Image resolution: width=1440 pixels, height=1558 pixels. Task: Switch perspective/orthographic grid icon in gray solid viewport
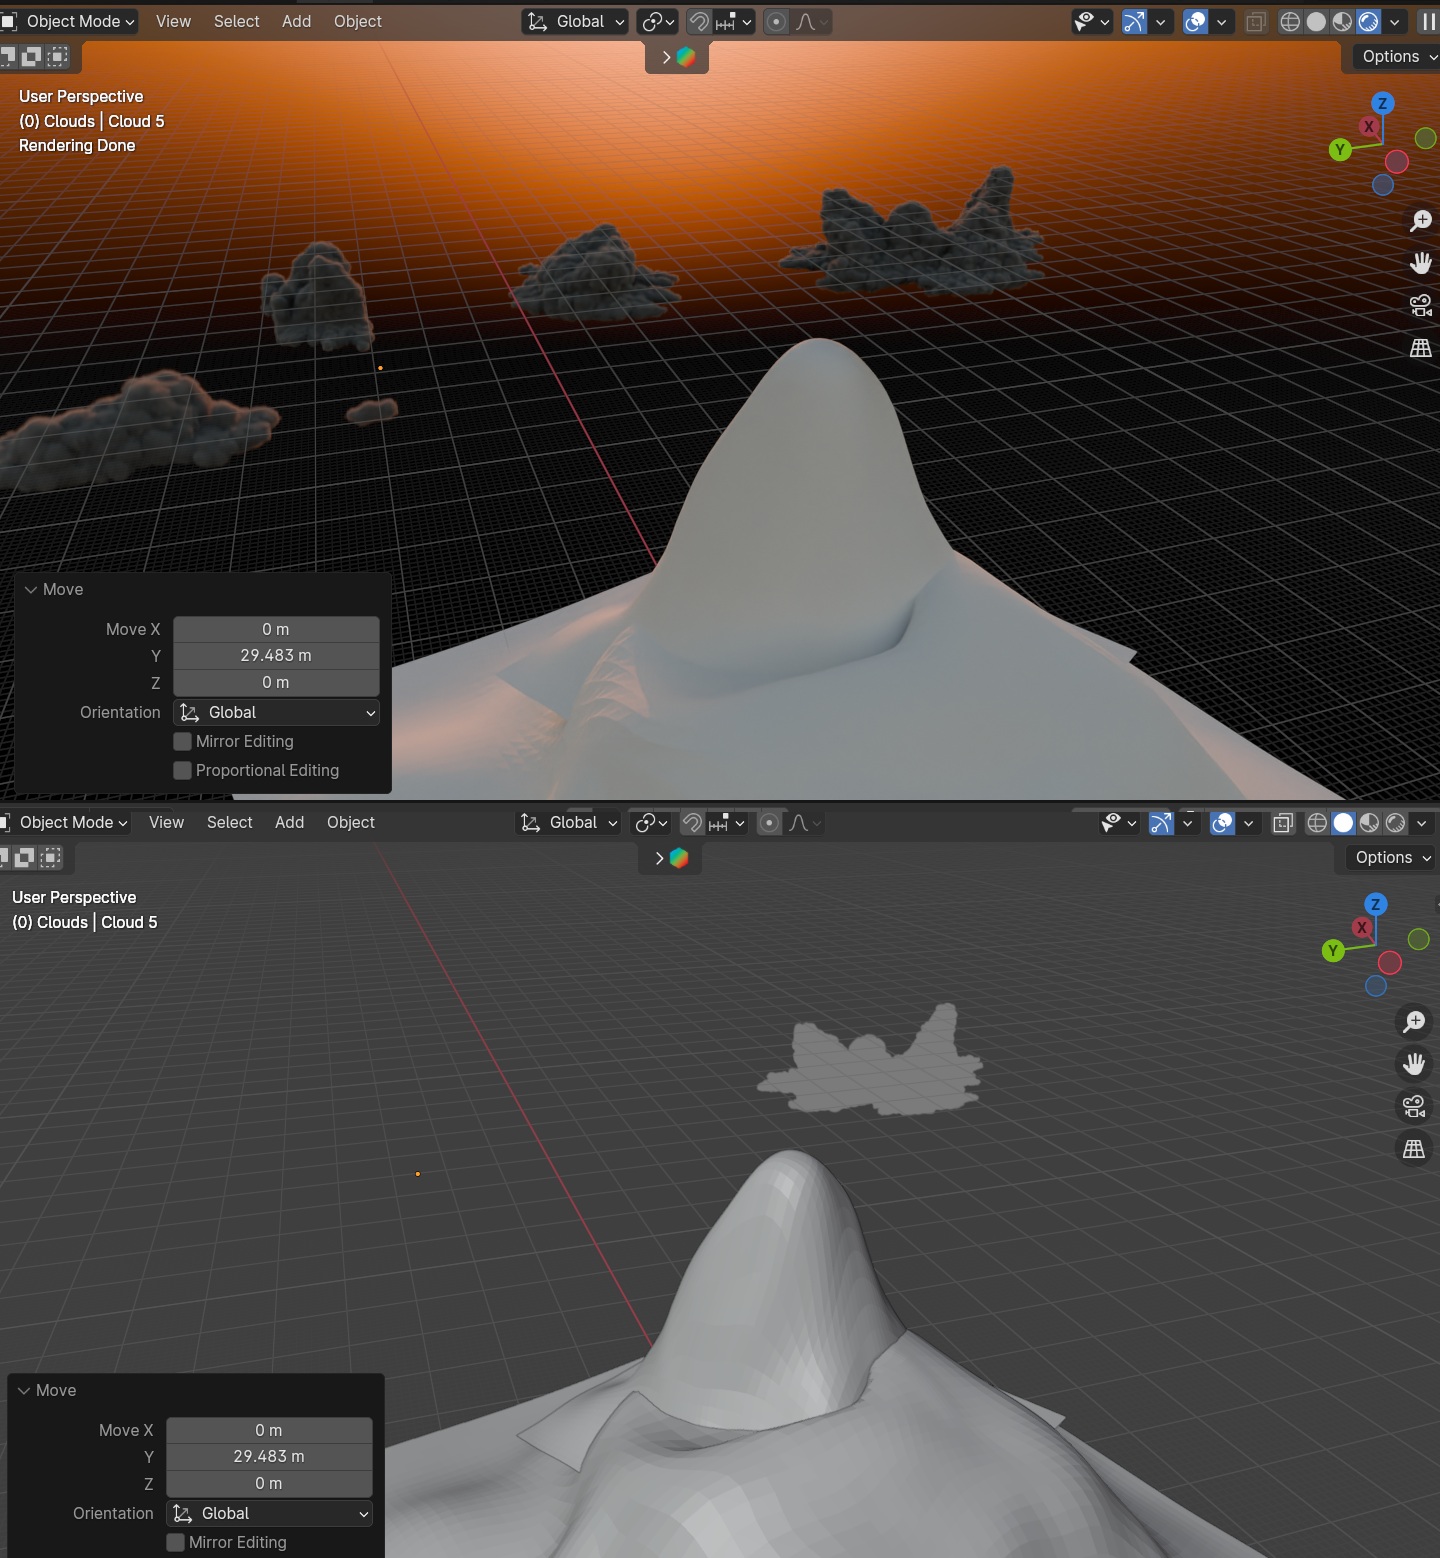(x=1413, y=1149)
